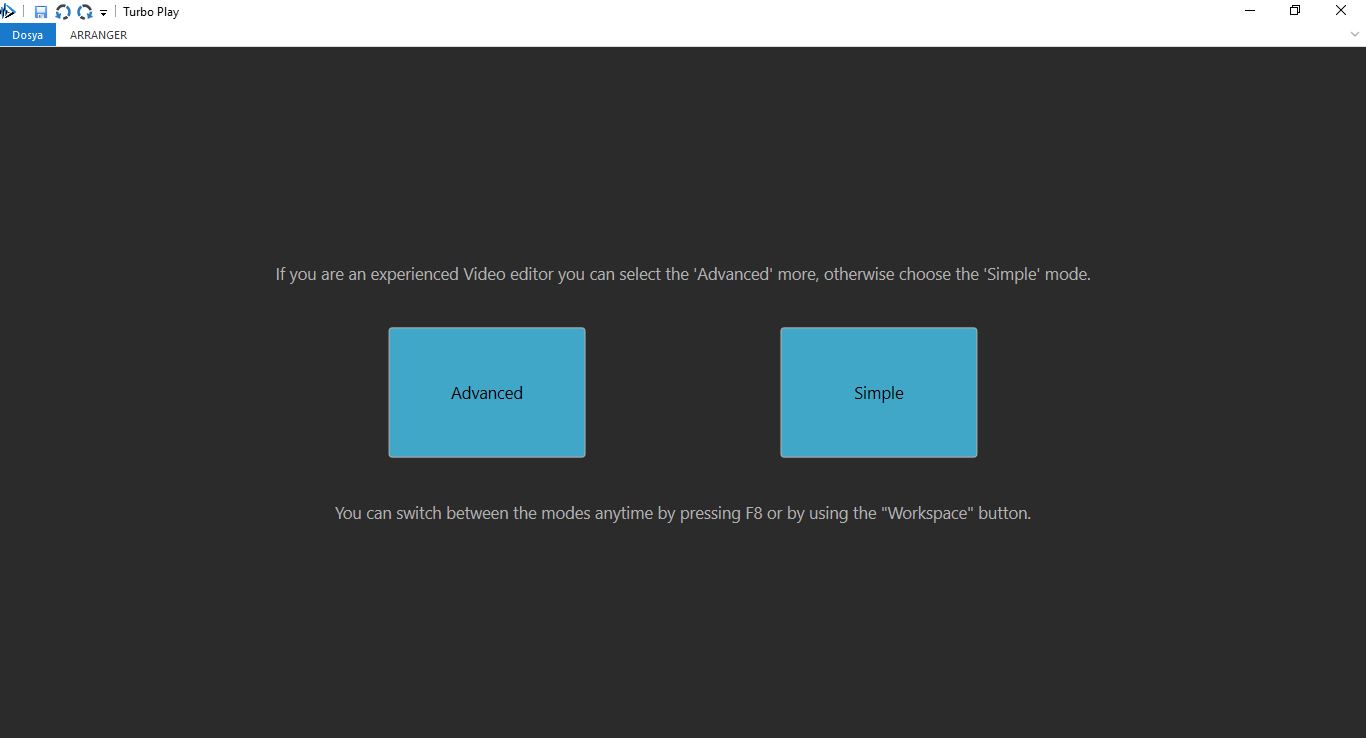Collapse the ribbon using the right-side chevron
Viewport: 1366px width, 738px height.
click(x=1355, y=35)
